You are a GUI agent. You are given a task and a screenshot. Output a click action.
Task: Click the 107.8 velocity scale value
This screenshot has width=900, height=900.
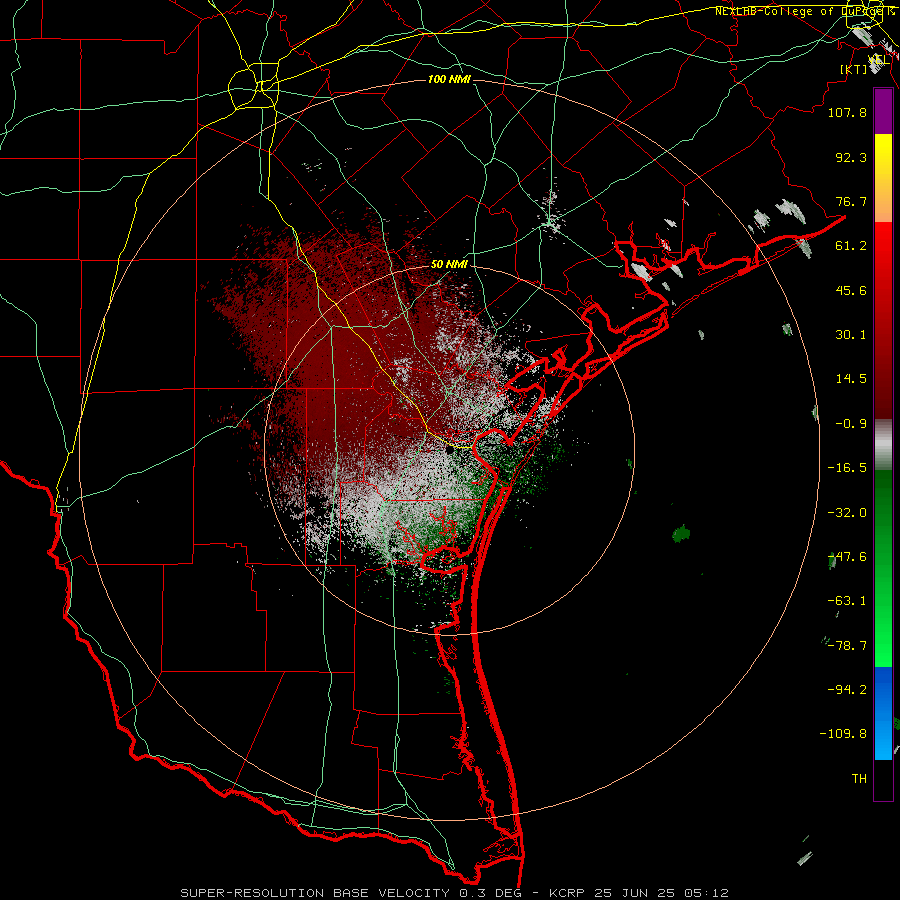coord(847,112)
